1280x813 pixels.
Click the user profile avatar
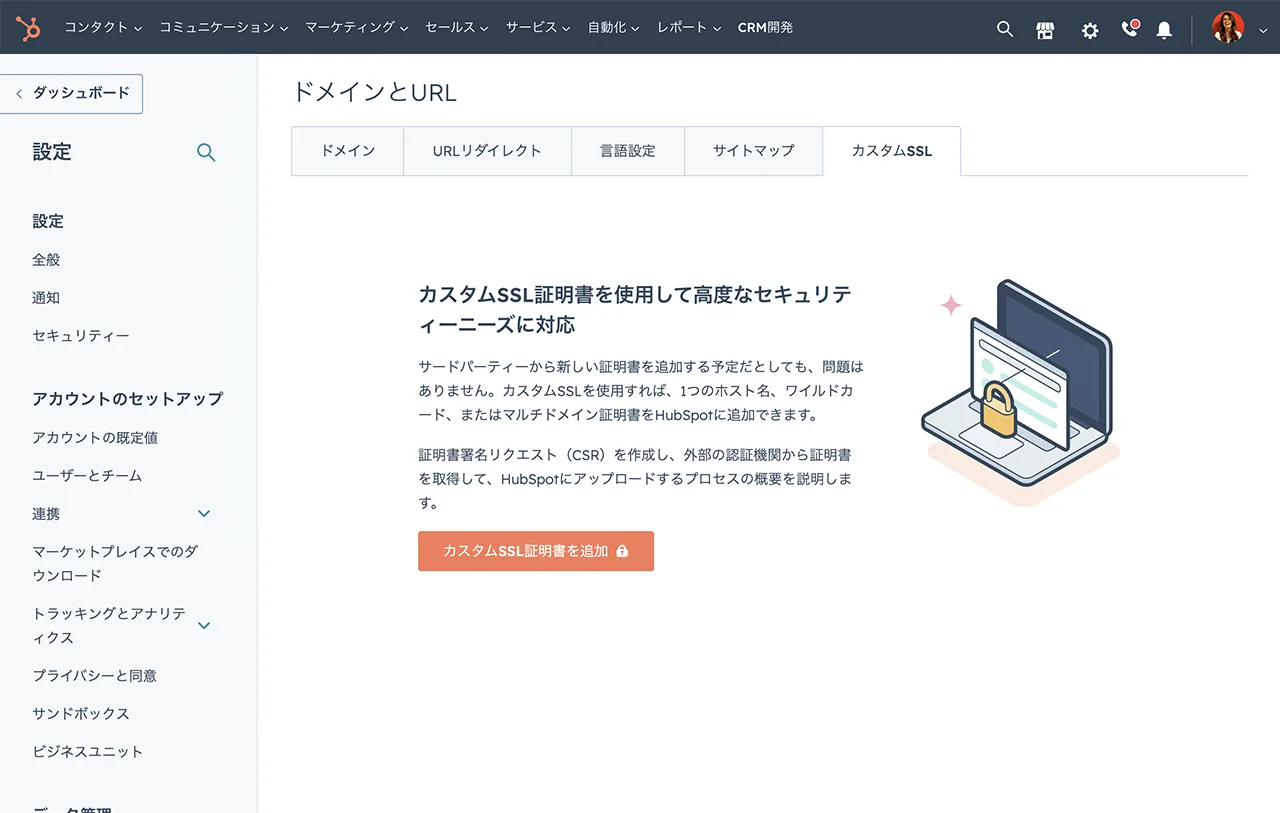coord(1228,28)
